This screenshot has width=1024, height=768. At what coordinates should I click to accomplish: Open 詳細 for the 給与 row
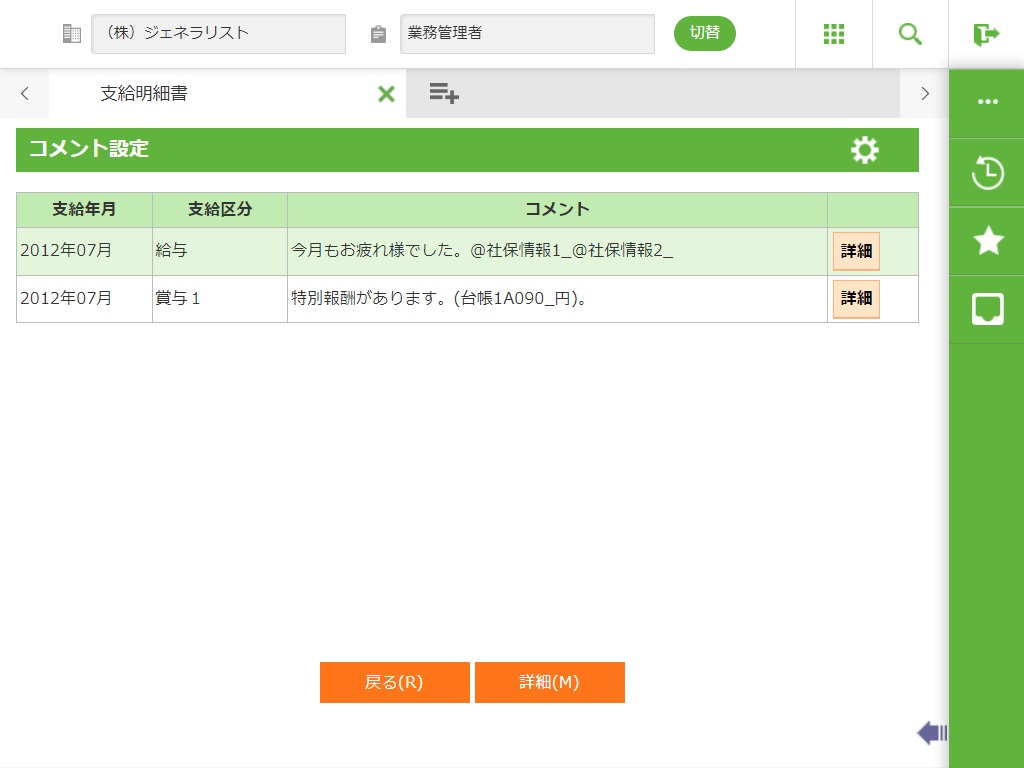(x=856, y=252)
